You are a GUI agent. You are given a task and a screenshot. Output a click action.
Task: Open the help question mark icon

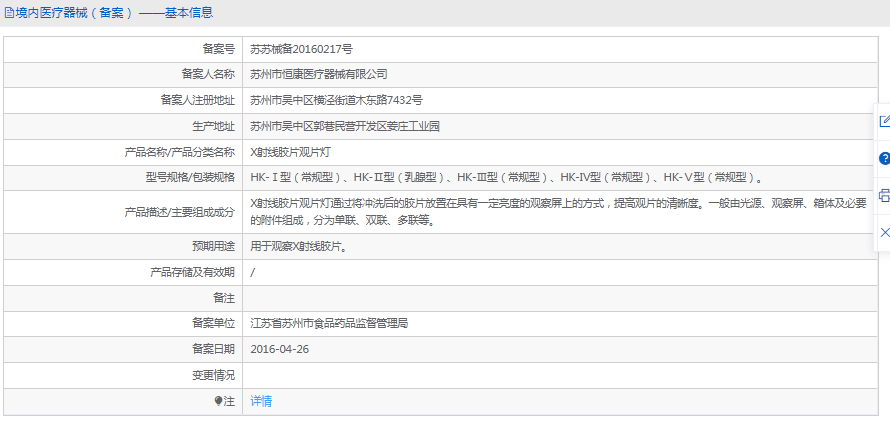pyautogui.click(x=884, y=158)
